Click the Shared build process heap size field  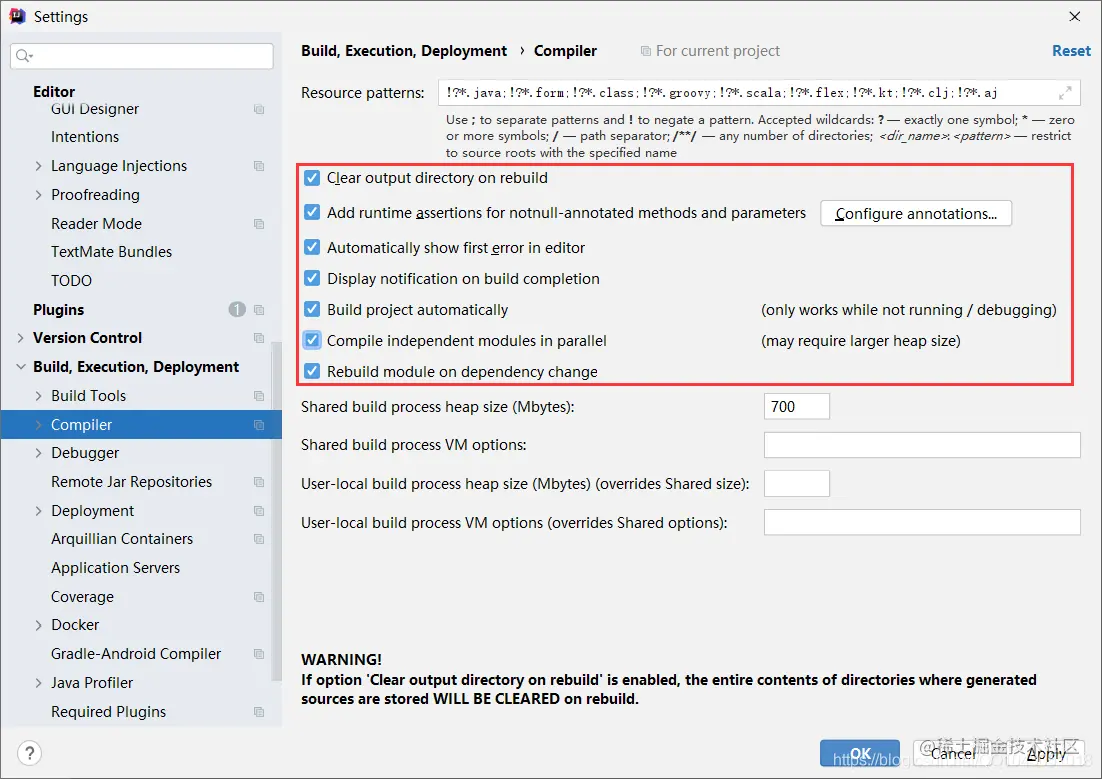pos(796,406)
